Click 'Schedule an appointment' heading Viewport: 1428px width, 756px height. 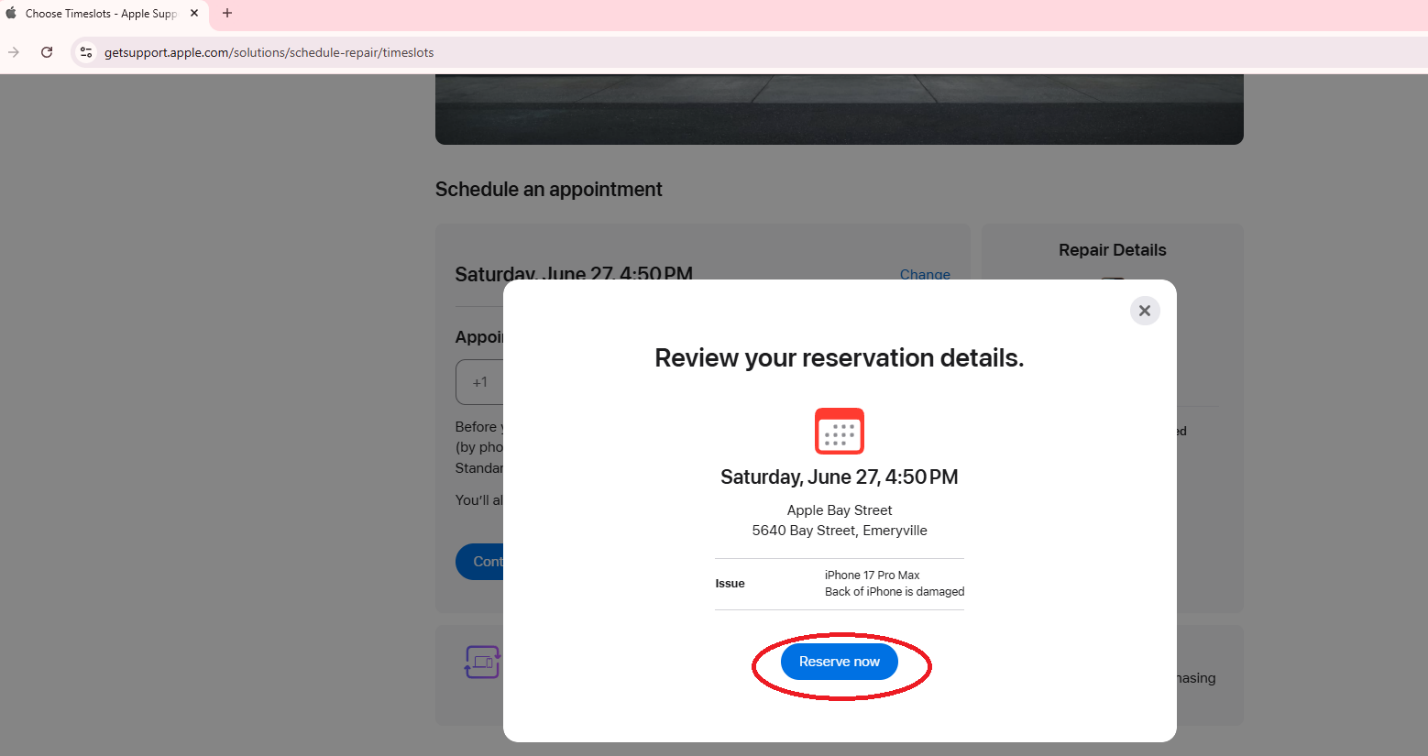548,189
